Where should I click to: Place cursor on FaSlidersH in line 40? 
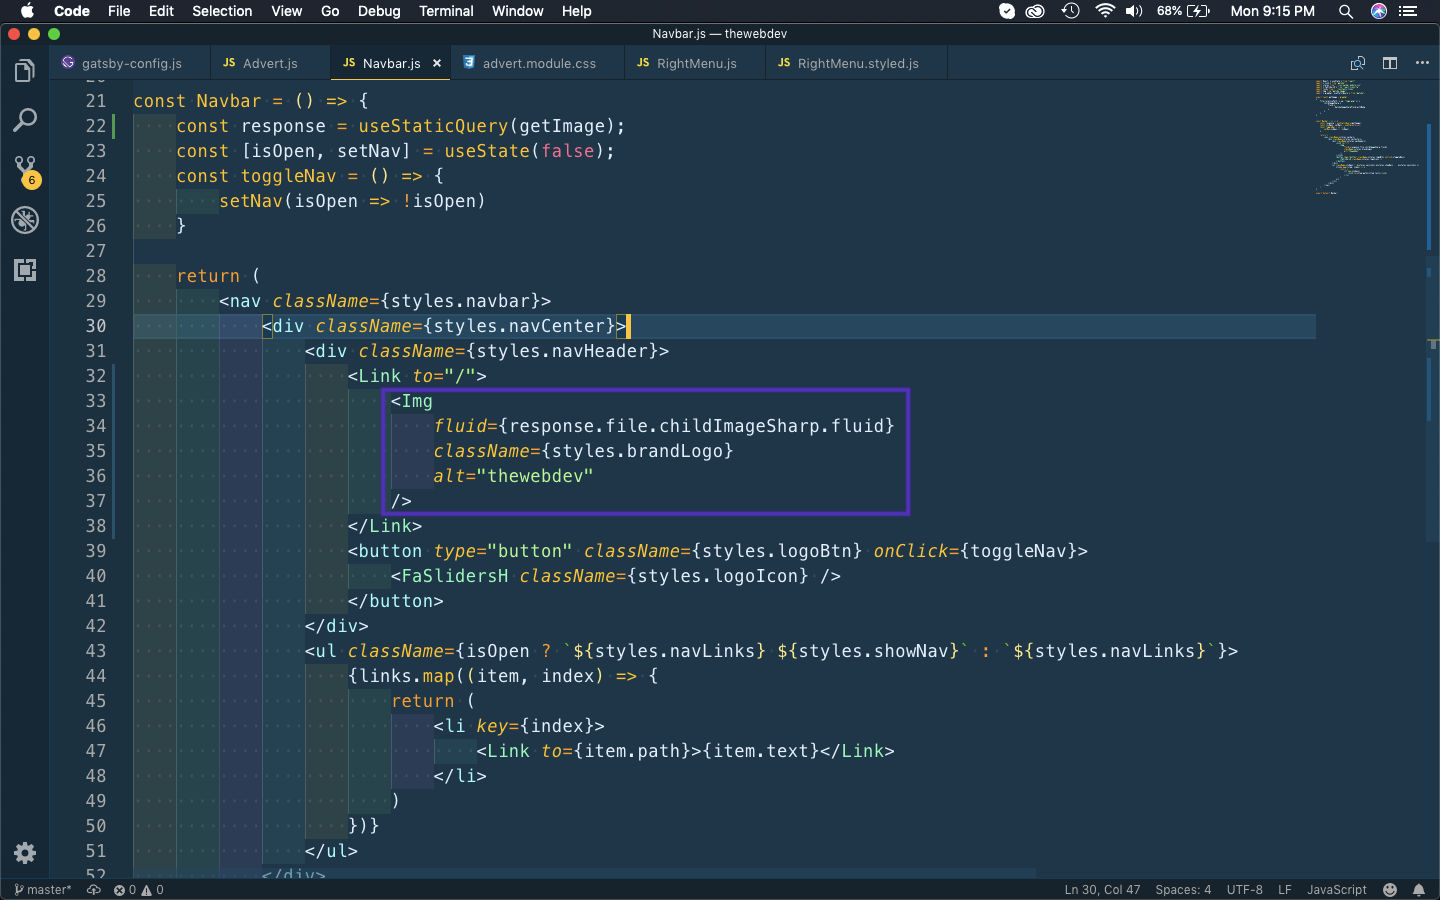tap(455, 576)
